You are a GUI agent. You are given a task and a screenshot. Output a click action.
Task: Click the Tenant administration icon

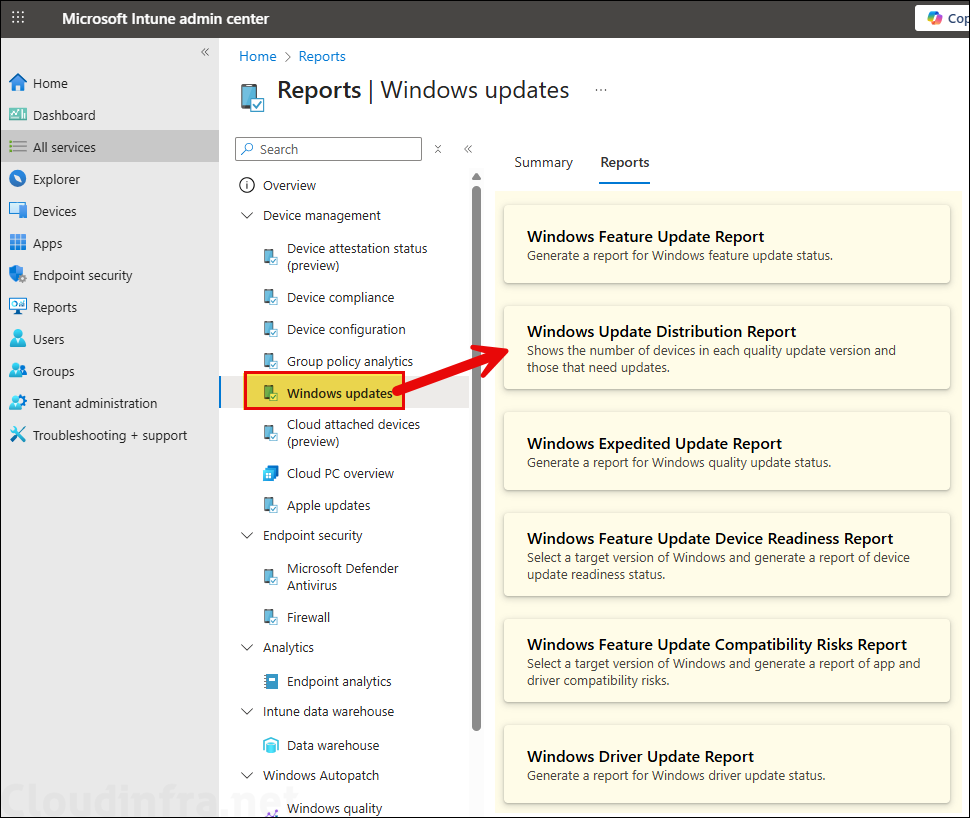[x=17, y=403]
